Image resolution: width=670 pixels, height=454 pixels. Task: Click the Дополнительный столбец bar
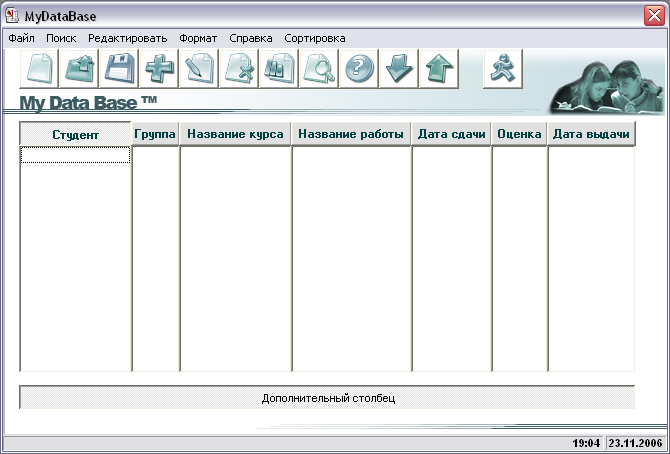pyautogui.click(x=327, y=398)
